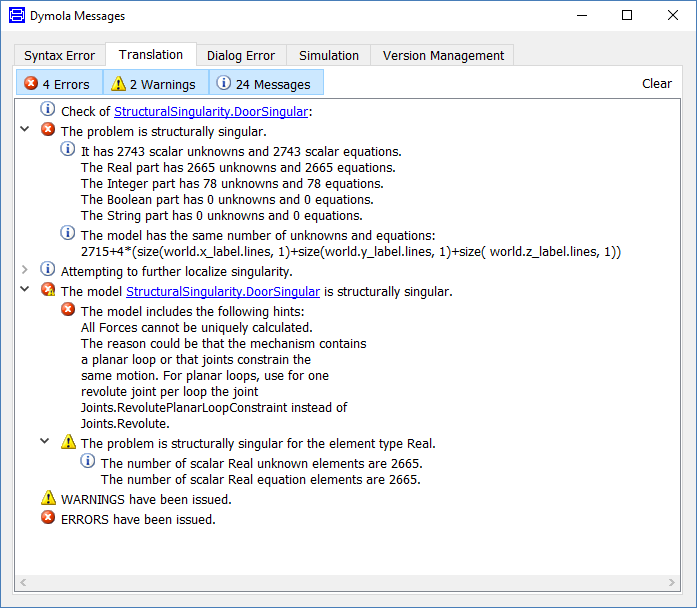The image size is (697, 608).
Task: Click the error icon beside 'The problem is structurally singular.'
Action: tap(48, 129)
